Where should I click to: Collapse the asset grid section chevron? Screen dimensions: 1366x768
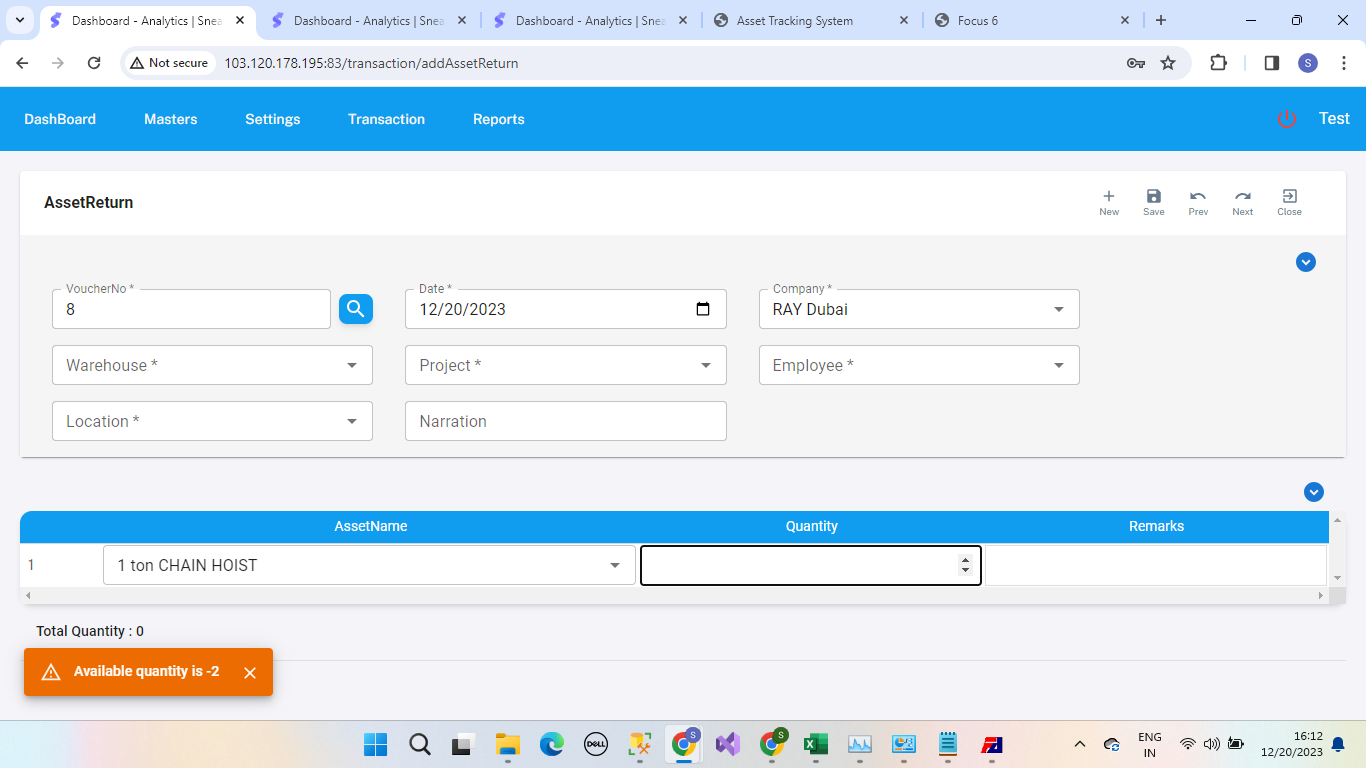click(x=1313, y=492)
